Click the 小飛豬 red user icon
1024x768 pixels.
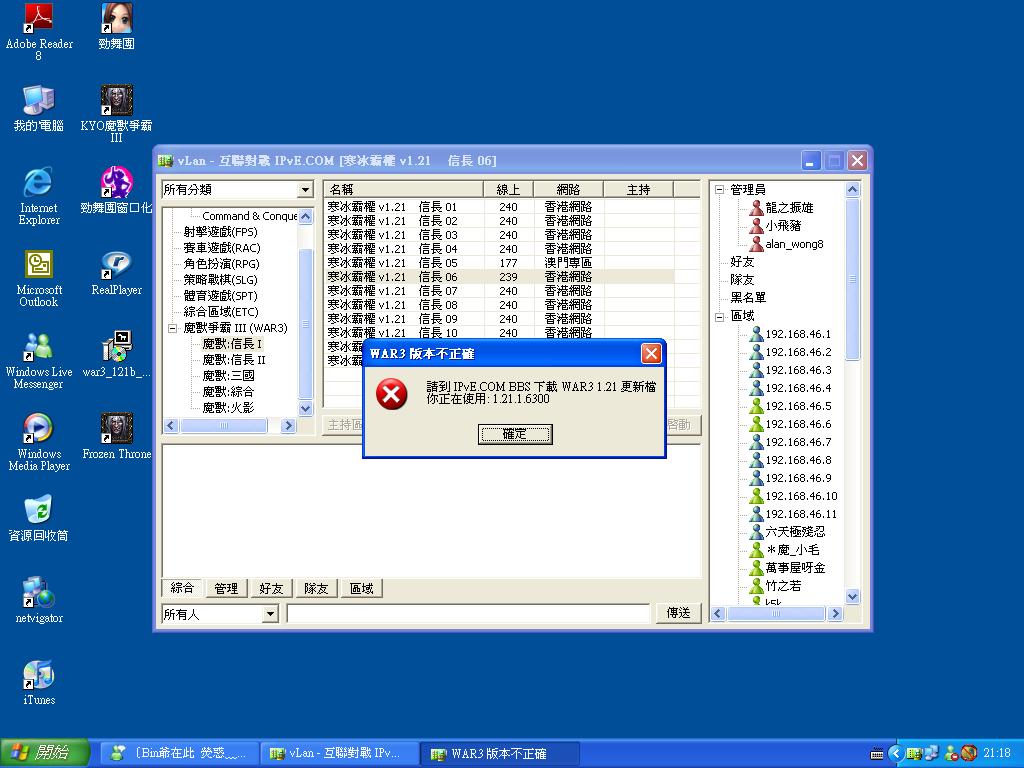(758, 225)
